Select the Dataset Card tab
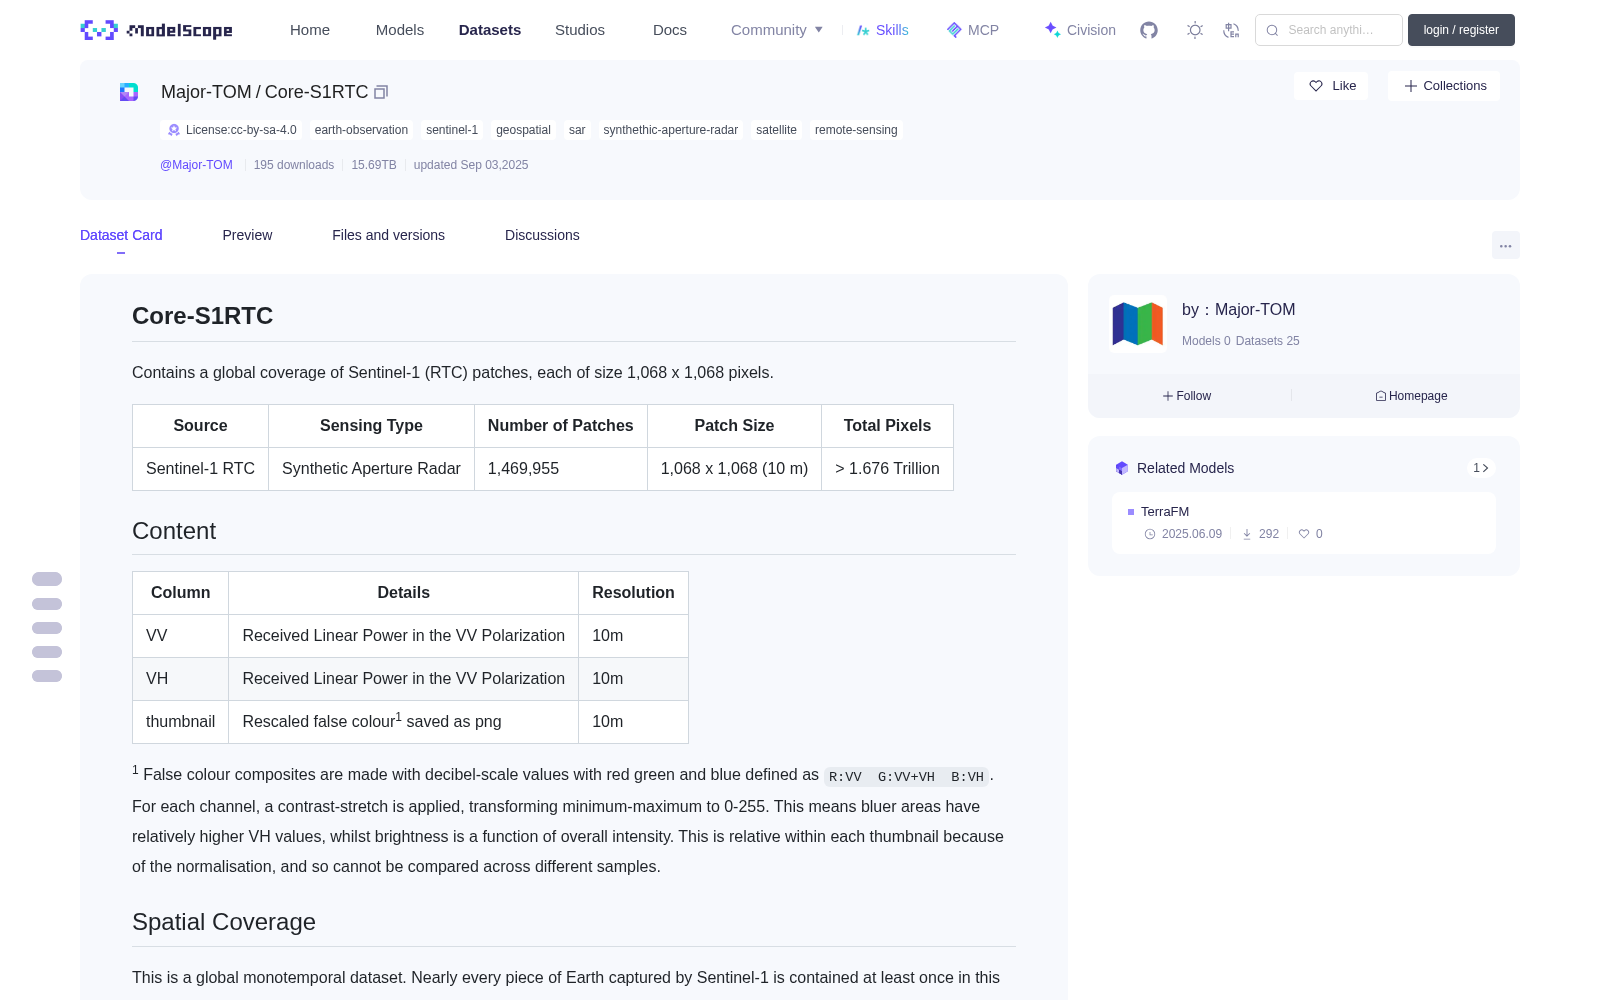 click(121, 235)
